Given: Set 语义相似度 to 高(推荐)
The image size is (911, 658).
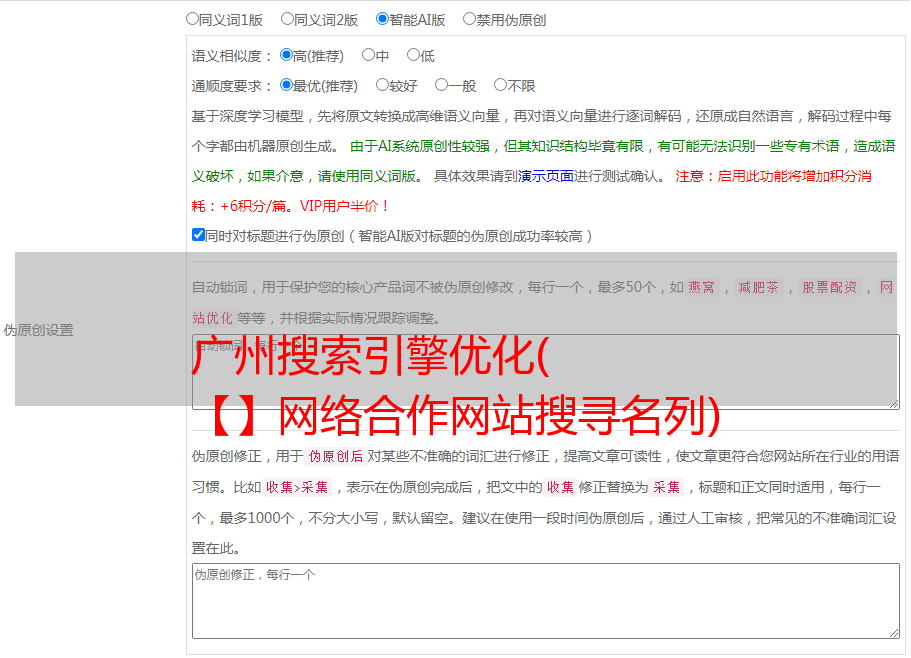Looking at the screenshot, I should pyautogui.click(x=286, y=55).
